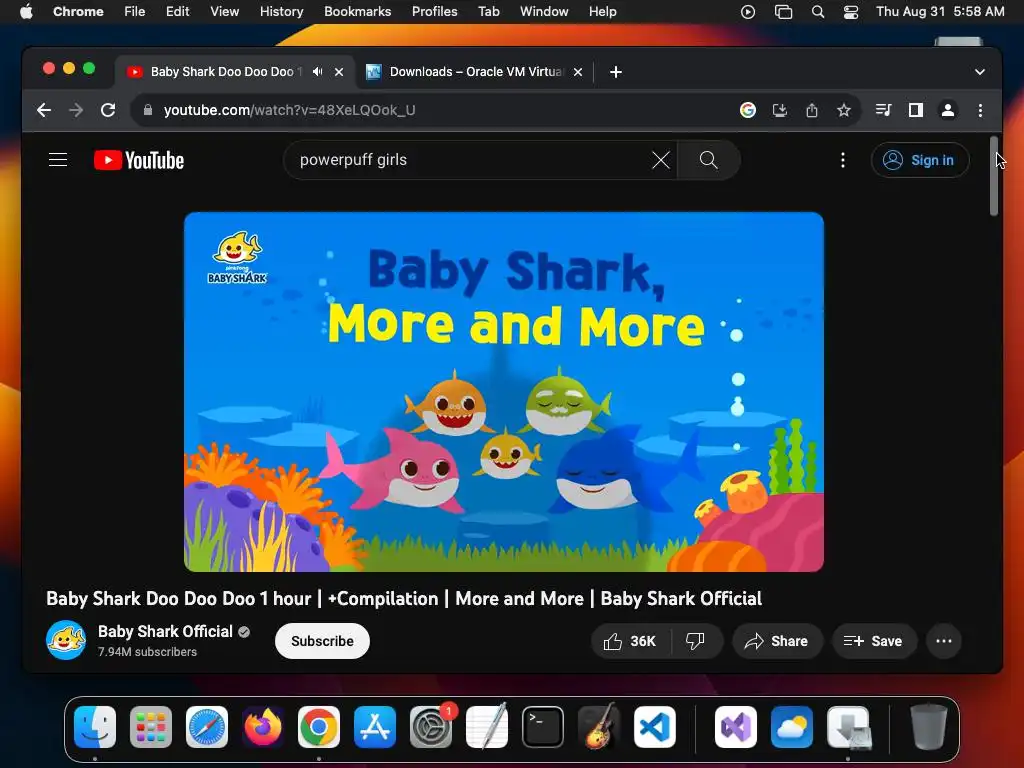The height and width of the screenshot is (768, 1024).
Task: Open the Edit menu
Action: coord(178,12)
